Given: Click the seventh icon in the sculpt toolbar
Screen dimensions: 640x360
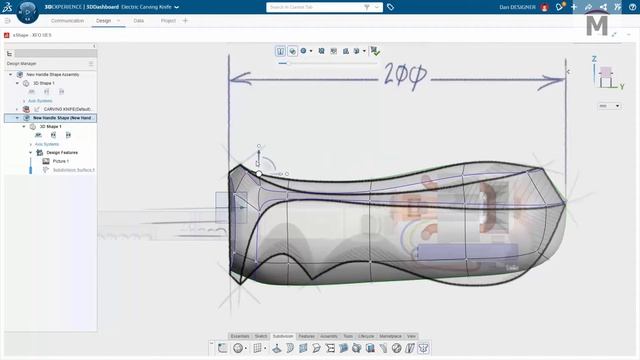Looking at the screenshot, I should pos(356,51).
